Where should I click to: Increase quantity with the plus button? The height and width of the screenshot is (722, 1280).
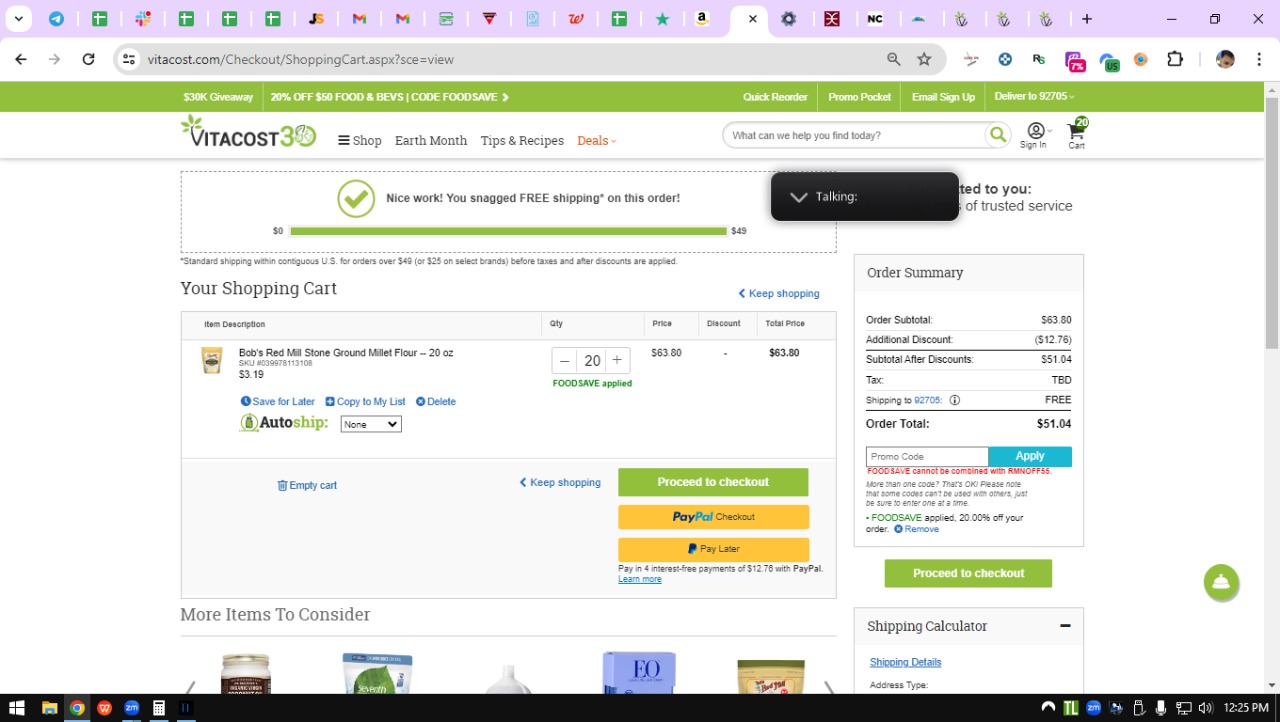pos(617,361)
